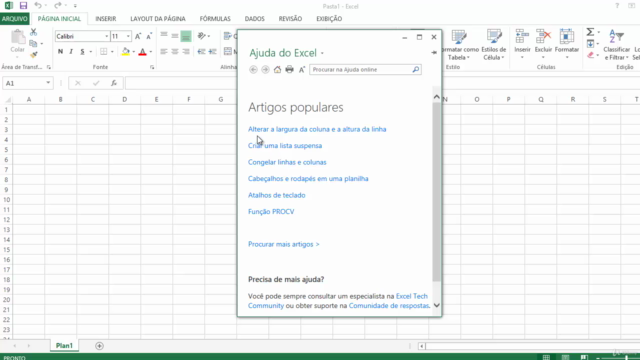Image resolution: width=640 pixels, height=360 pixels.
Task: Toggle the highlighted bottom vertical alignment
Action: click(x=186, y=36)
